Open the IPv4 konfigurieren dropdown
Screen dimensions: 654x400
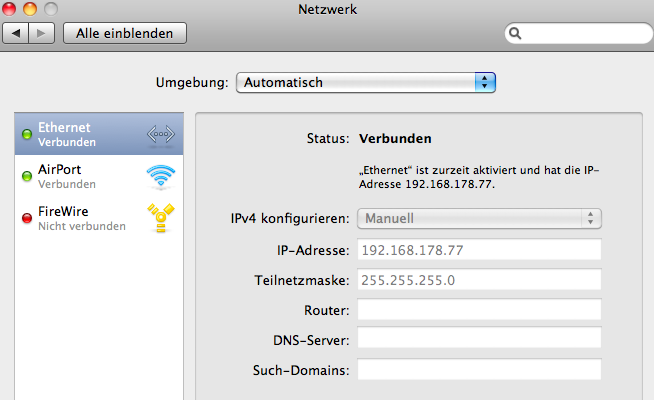[479, 218]
